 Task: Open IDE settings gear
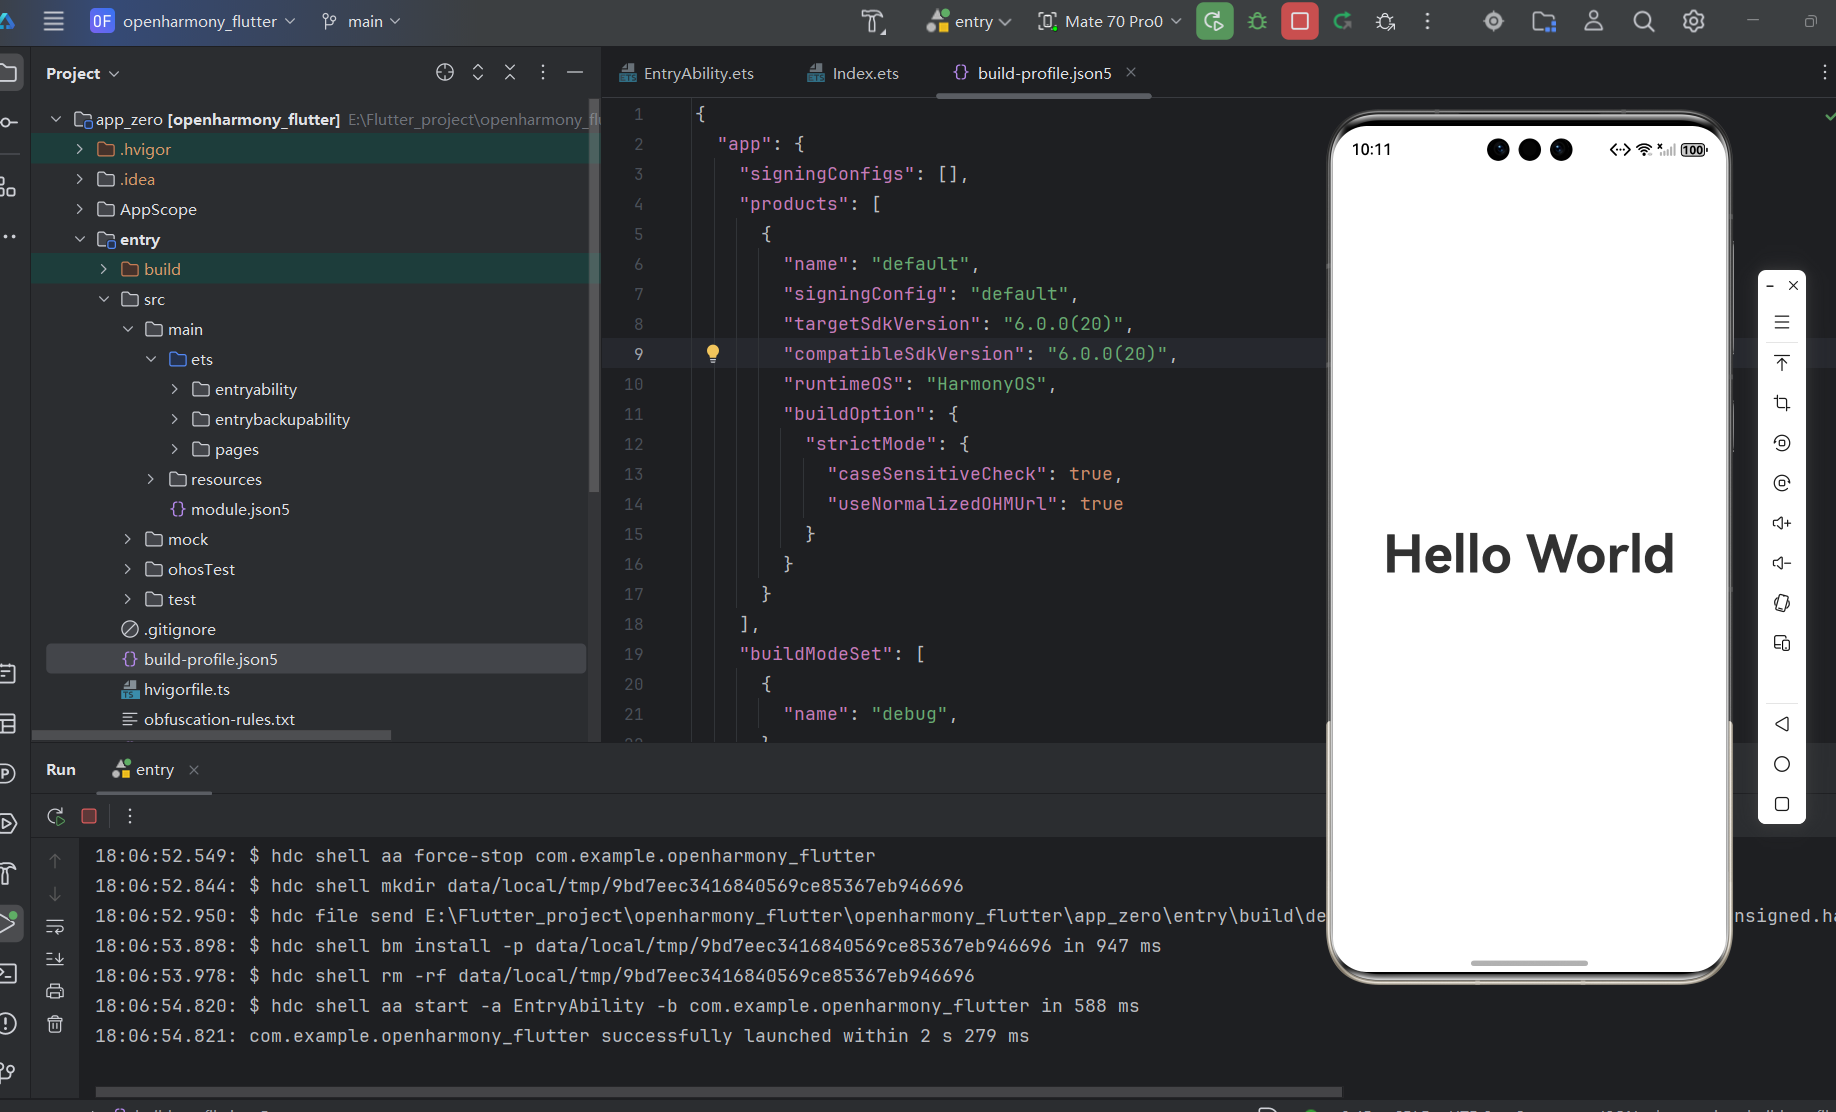[1693, 21]
